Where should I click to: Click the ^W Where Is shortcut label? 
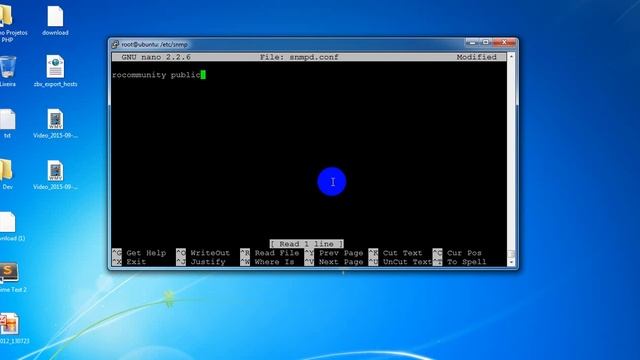[x=267, y=262]
